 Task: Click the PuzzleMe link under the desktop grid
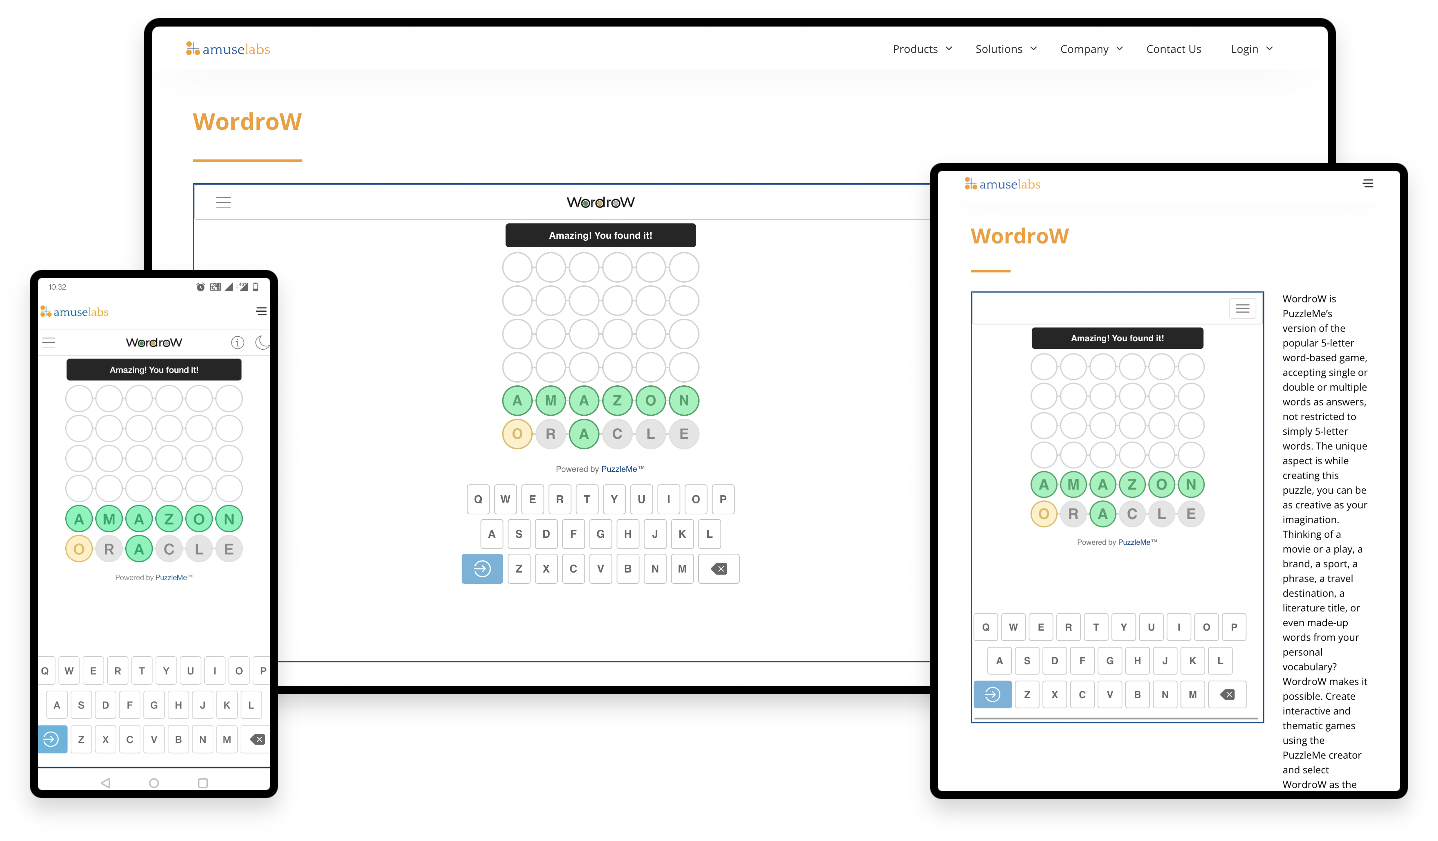[621, 469]
